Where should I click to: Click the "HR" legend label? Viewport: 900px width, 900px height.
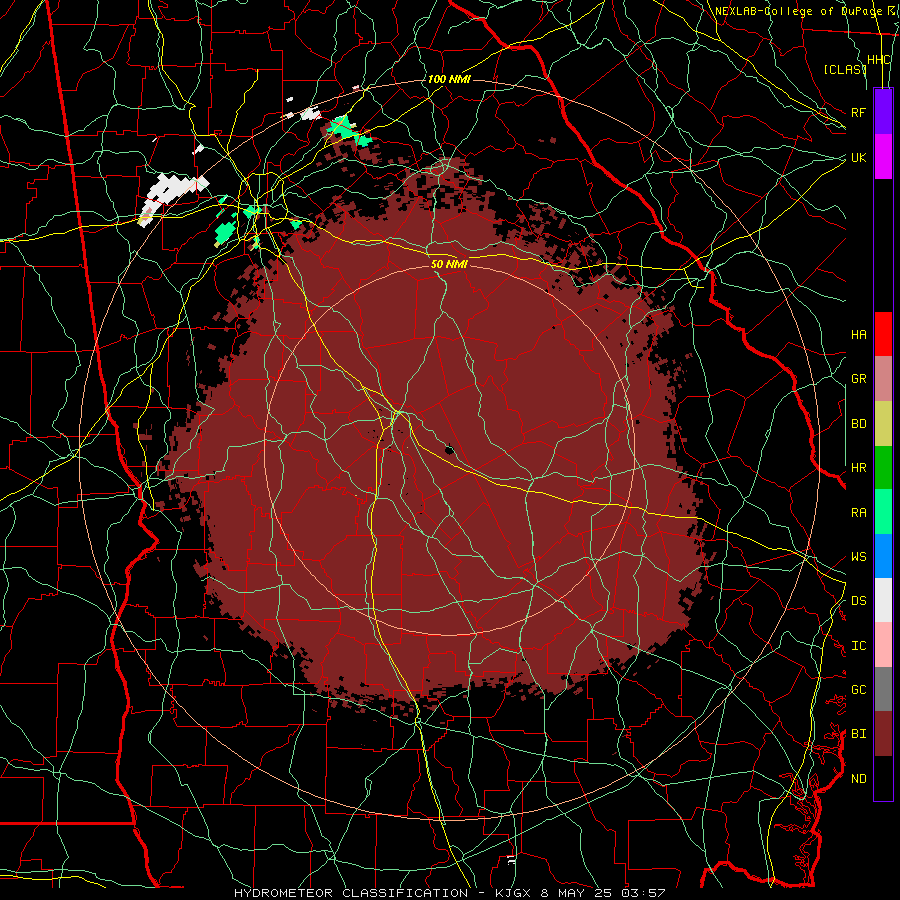pyautogui.click(x=859, y=468)
